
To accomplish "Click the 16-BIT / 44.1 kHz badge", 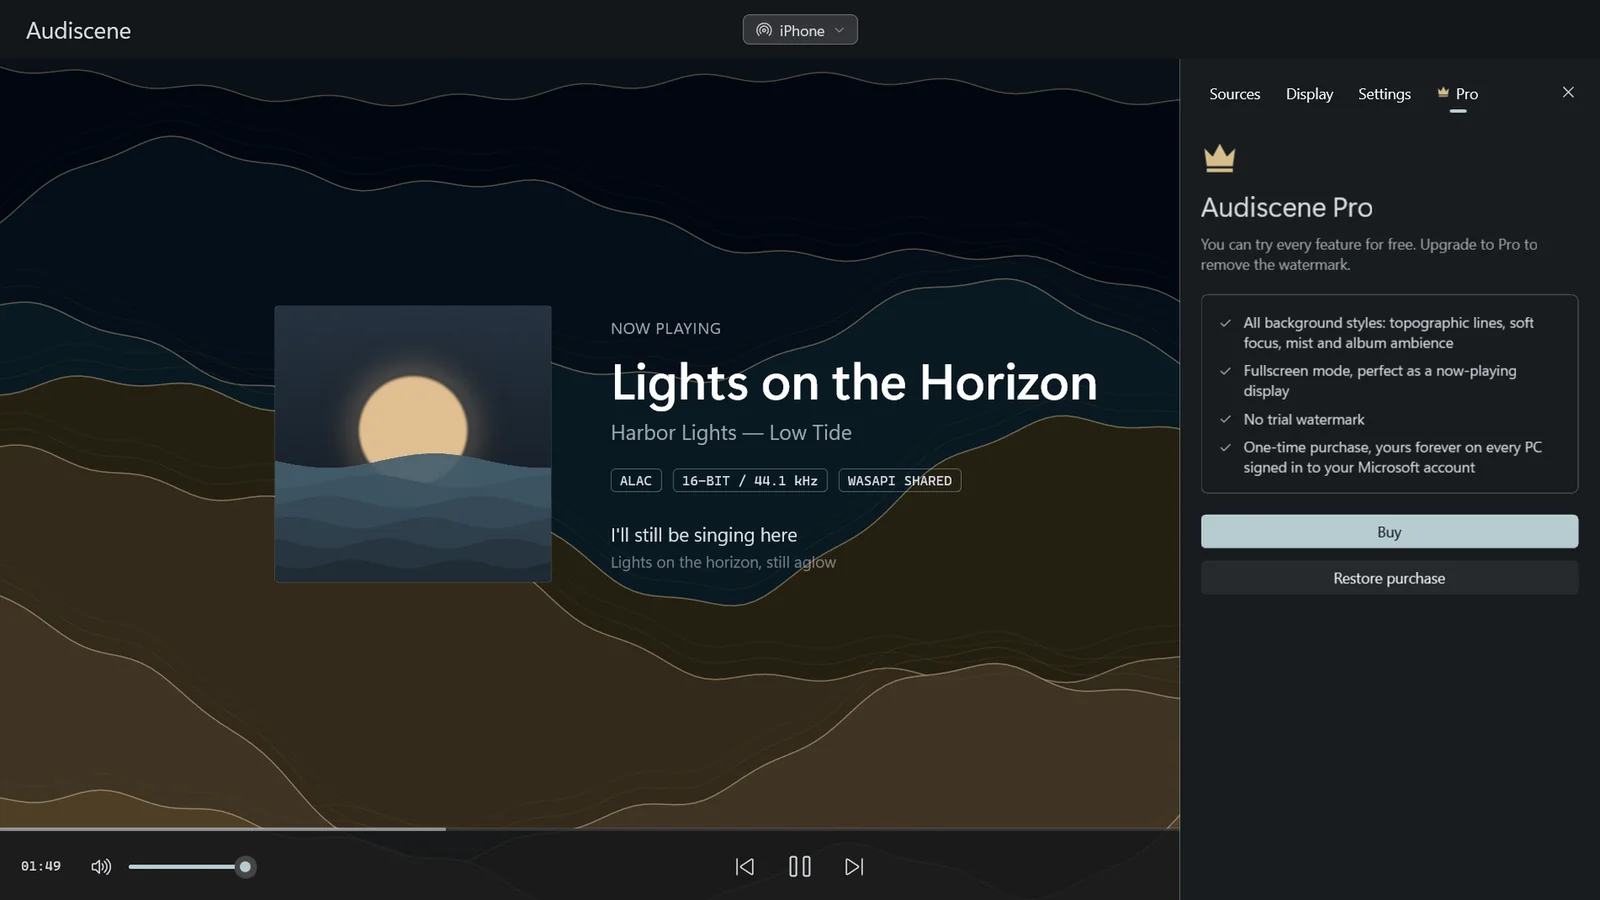I will (x=750, y=481).
